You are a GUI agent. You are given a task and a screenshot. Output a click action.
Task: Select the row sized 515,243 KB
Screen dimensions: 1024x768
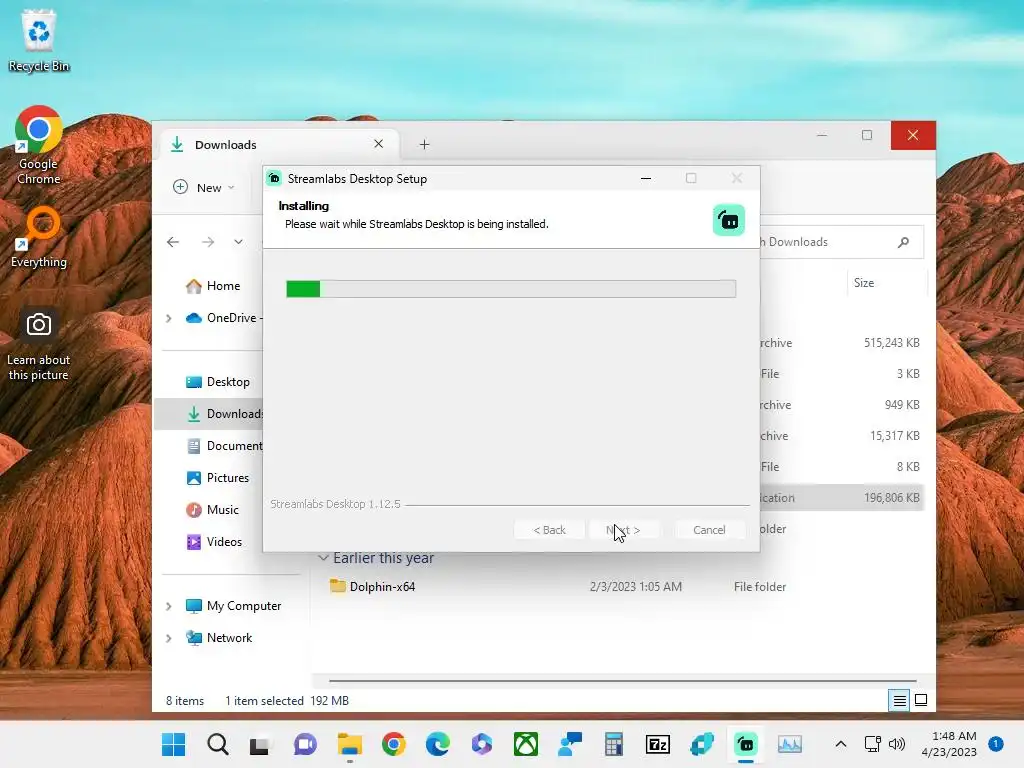[841, 343]
